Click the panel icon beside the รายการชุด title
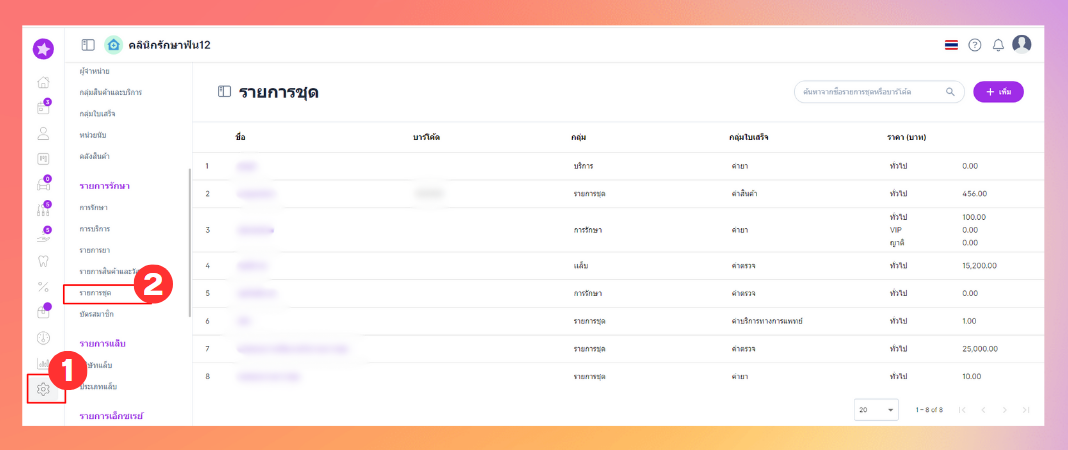This screenshot has height=450, width=1068. click(224, 91)
